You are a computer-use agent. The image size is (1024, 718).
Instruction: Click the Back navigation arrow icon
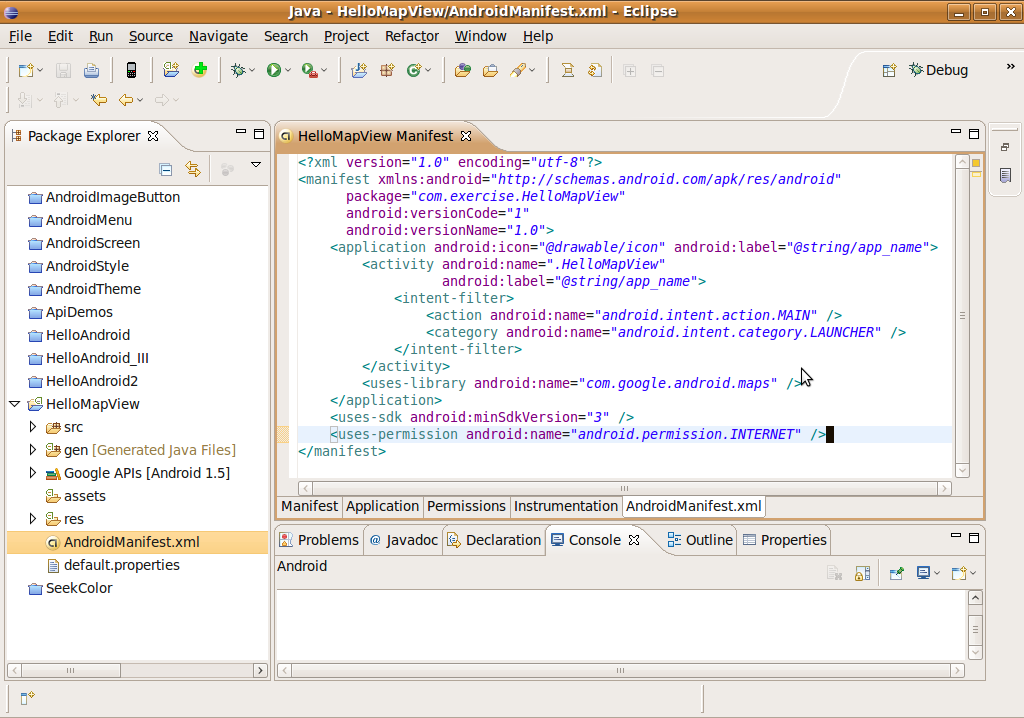coord(126,100)
